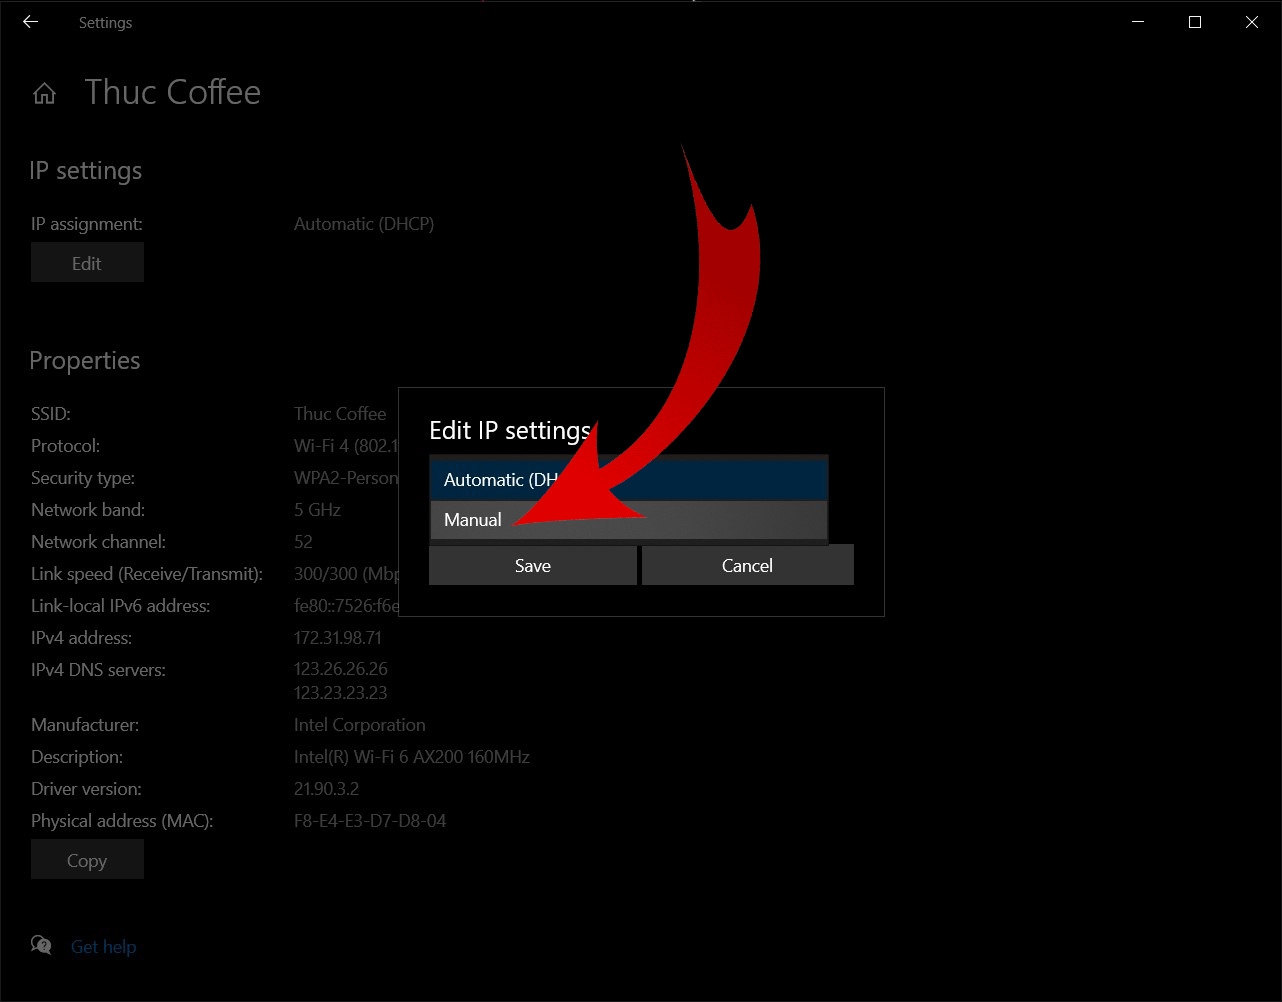Open the Settings home icon
This screenshot has height=1002, width=1282.
click(x=44, y=94)
